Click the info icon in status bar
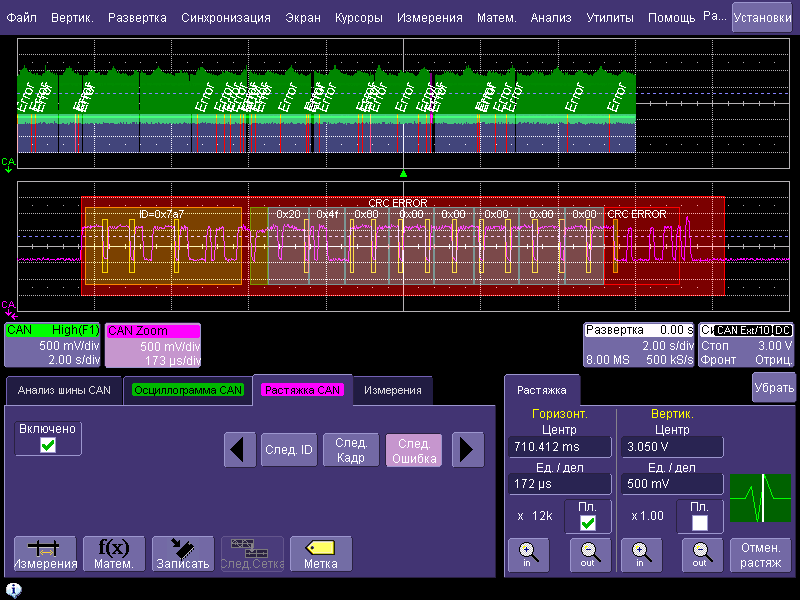Image resolution: width=800 pixels, height=600 pixels. coord(14,590)
